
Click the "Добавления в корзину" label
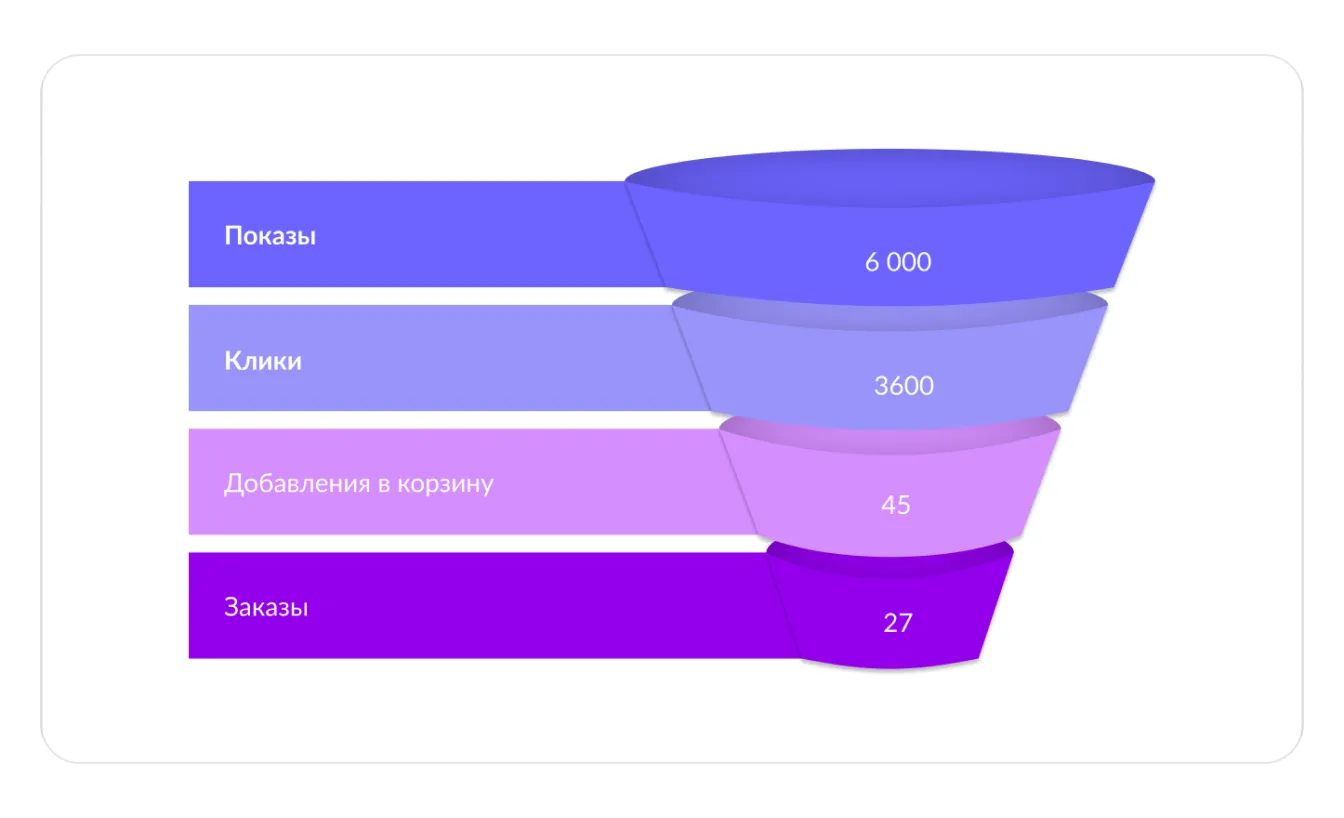pyautogui.click(x=358, y=484)
